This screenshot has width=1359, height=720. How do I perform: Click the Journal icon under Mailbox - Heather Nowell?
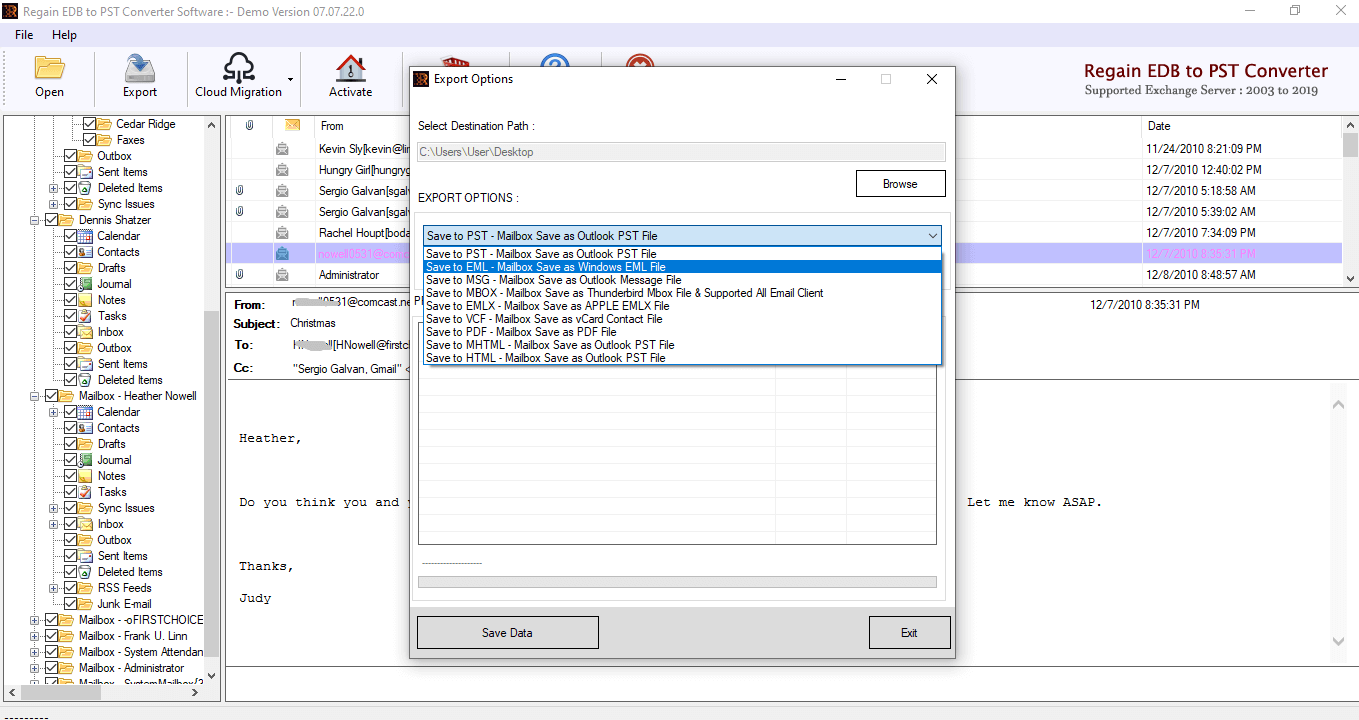(86, 460)
